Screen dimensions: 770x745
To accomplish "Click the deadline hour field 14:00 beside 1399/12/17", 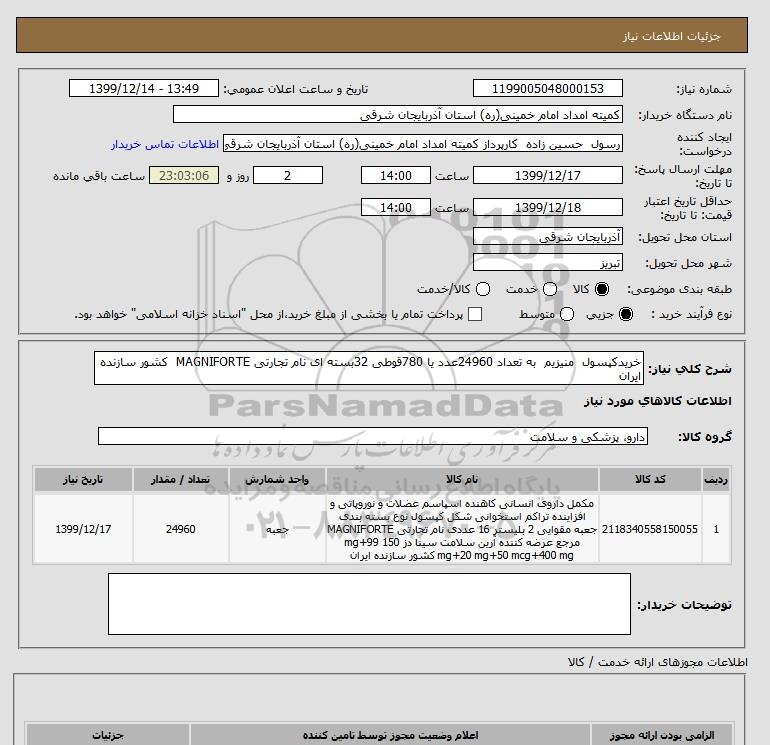I will (396, 175).
